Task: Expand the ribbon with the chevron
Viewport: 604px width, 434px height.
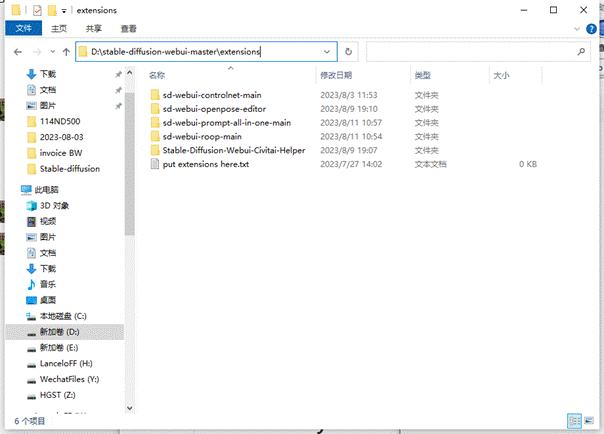Action: pos(577,29)
